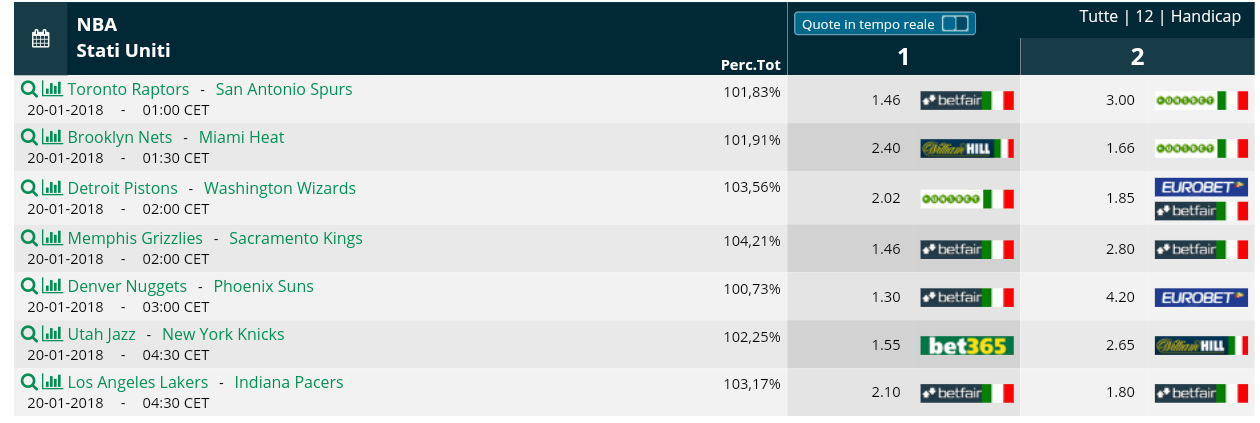Click magnifier icon for Denver Nuggets match

coord(29,286)
